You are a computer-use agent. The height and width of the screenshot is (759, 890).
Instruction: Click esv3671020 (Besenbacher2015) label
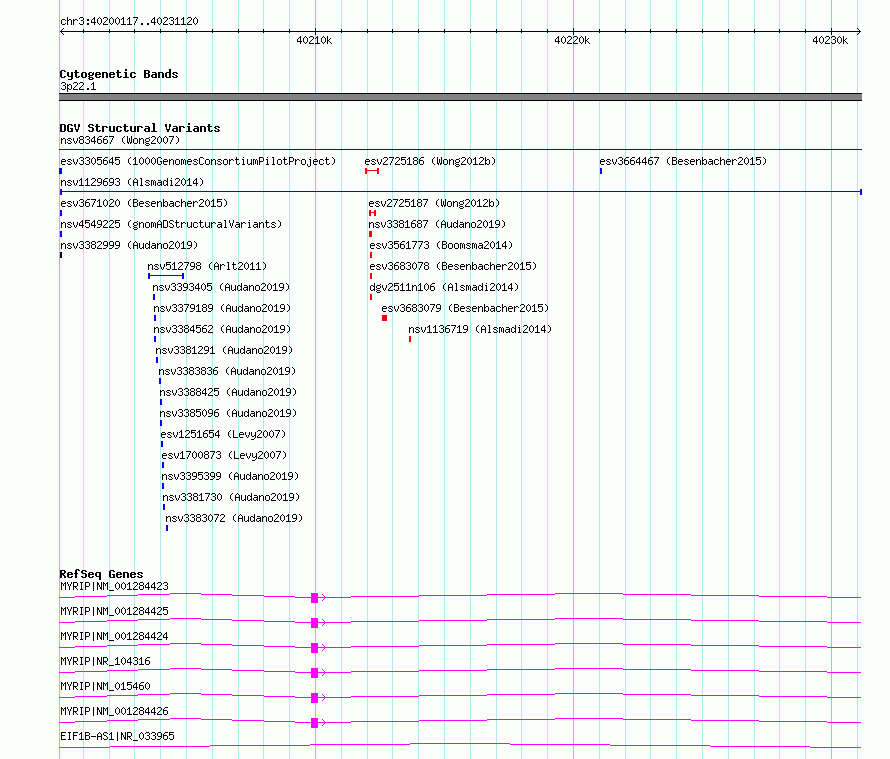144,203
